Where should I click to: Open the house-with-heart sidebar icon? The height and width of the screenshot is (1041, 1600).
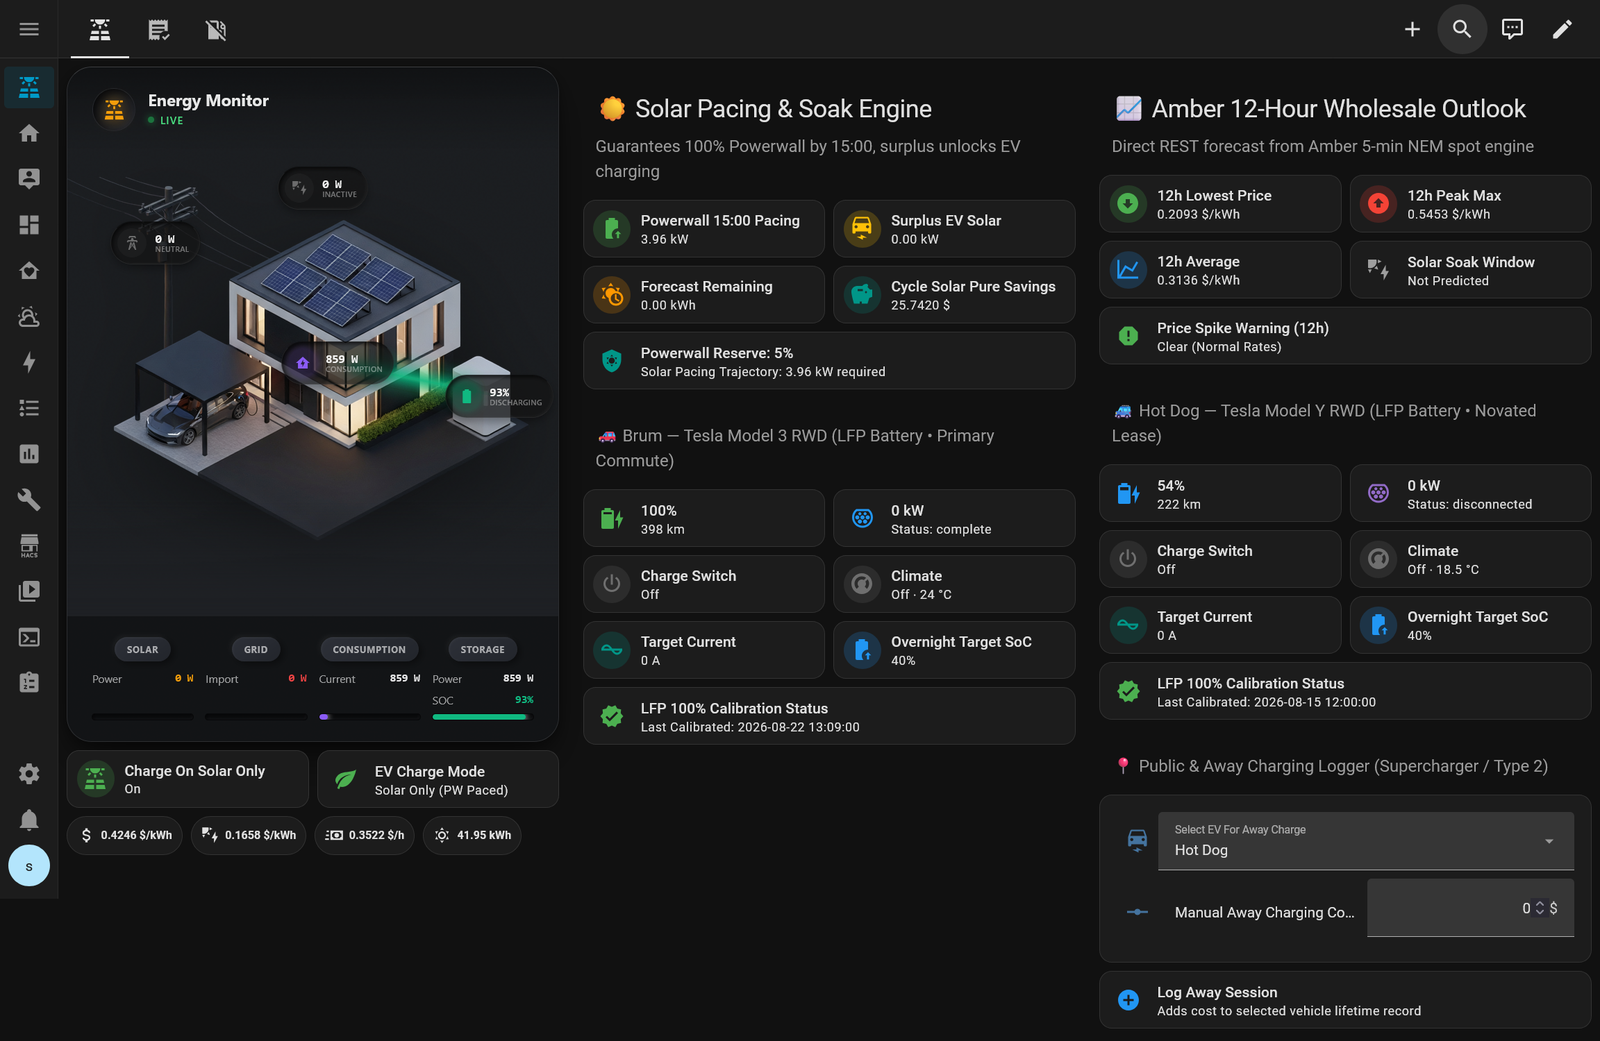click(x=29, y=271)
